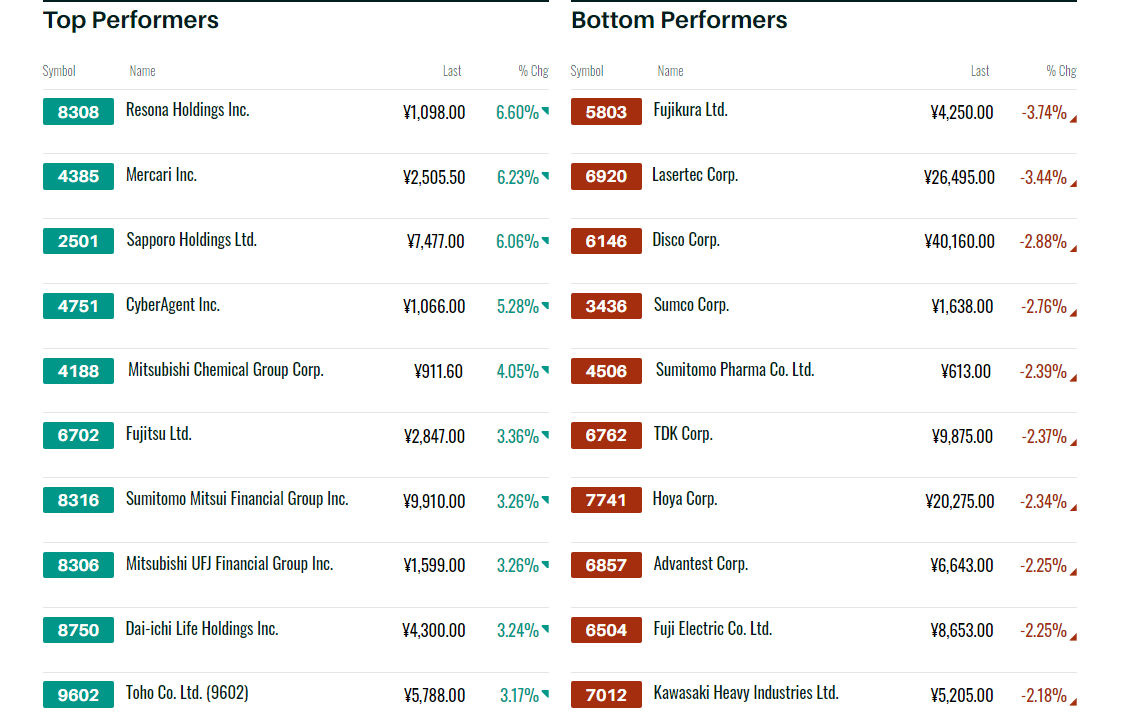Image resolution: width=1122 pixels, height=712 pixels.
Task: Open the 6920 Lasertec symbol badge
Action: point(606,177)
